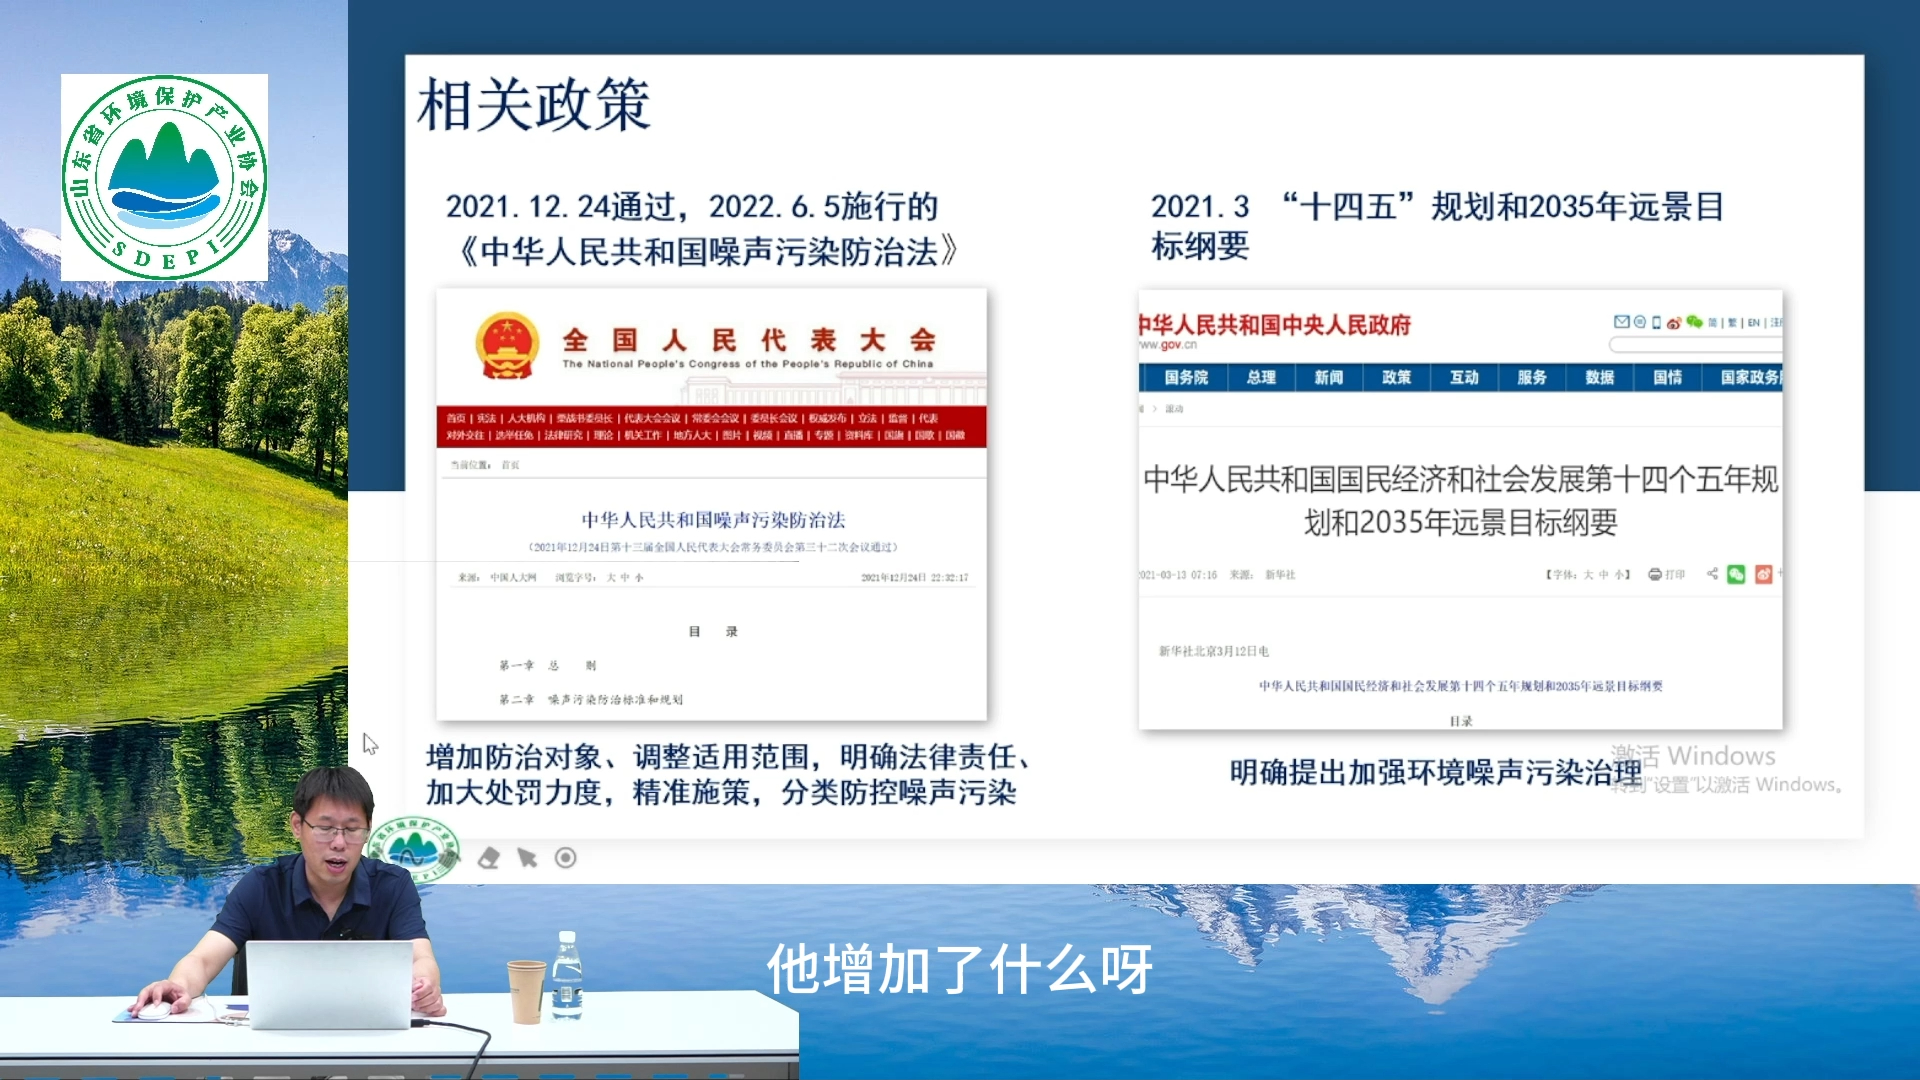The width and height of the screenshot is (1920, 1080).
Task: Select the arrow pointer tool
Action: (527, 858)
